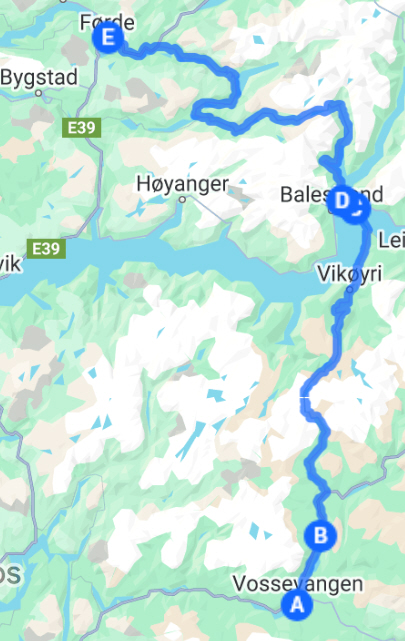
Task: Click the Høyanger town dot
Action: [x=183, y=199]
